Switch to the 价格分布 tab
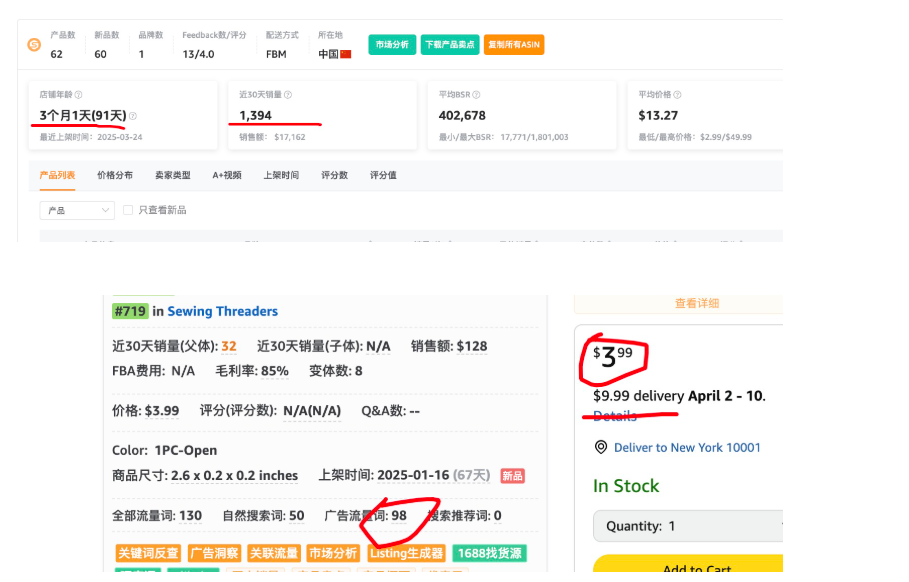The height and width of the screenshot is (582, 909). point(114,175)
